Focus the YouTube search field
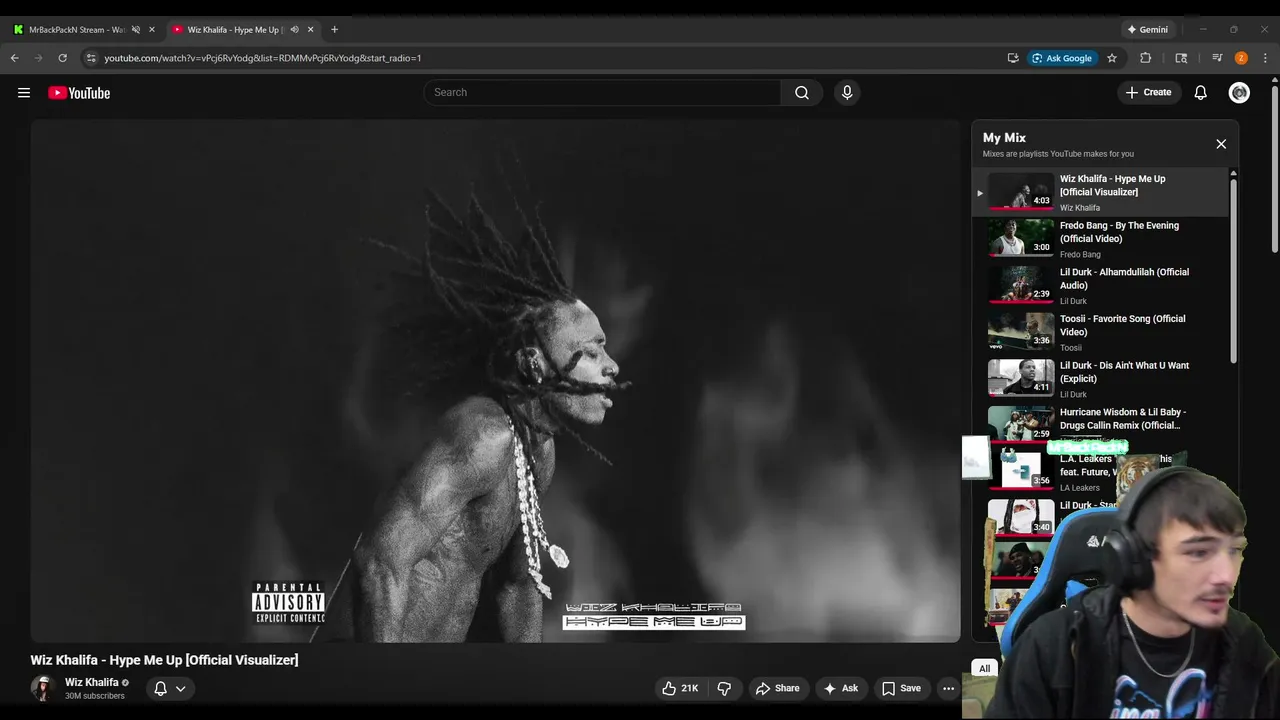Image resolution: width=1280 pixels, height=720 pixels. (x=602, y=93)
